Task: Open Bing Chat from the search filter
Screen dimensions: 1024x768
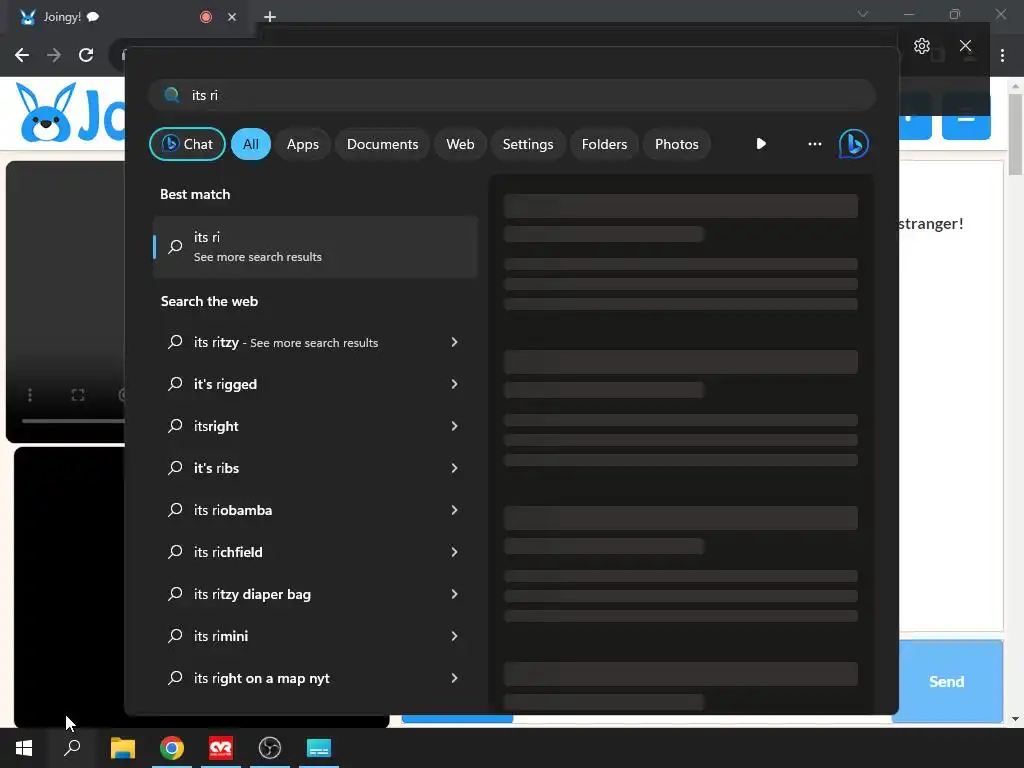Action: tap(187, 144)
